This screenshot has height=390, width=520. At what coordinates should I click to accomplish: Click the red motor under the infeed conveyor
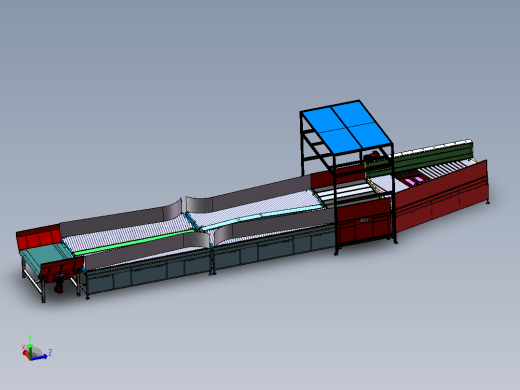click(x=59, y=284)
